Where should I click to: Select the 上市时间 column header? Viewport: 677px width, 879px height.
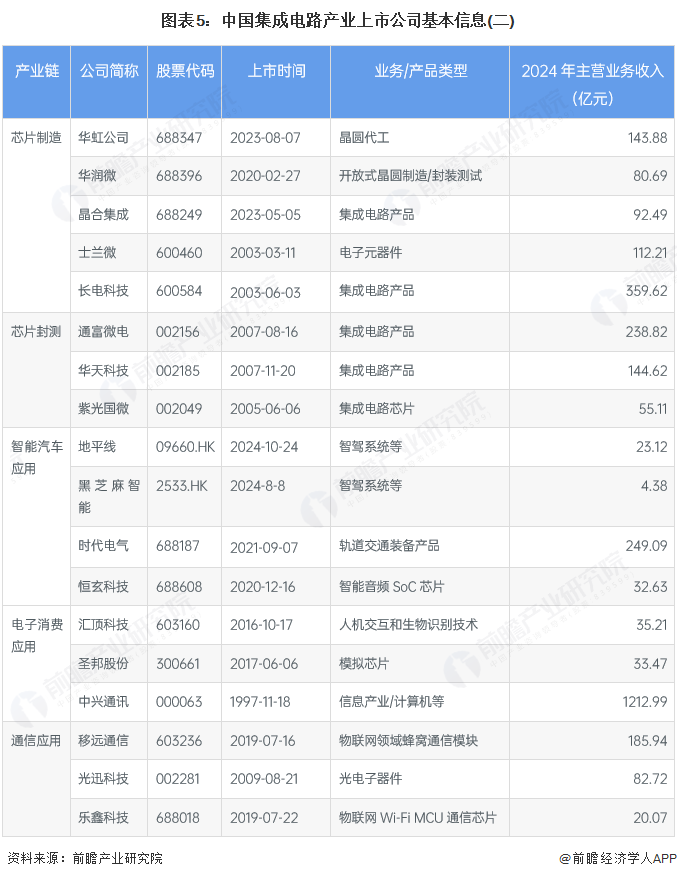(276, 71)
